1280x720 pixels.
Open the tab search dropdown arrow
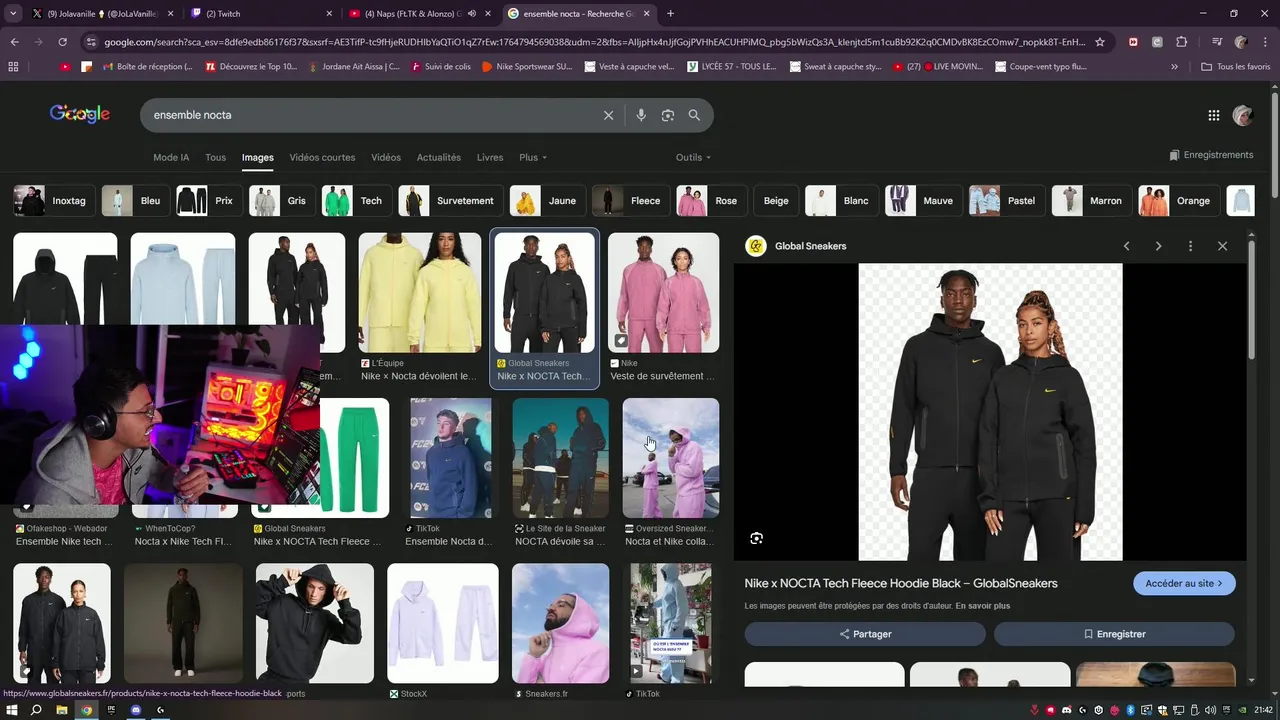13,14
